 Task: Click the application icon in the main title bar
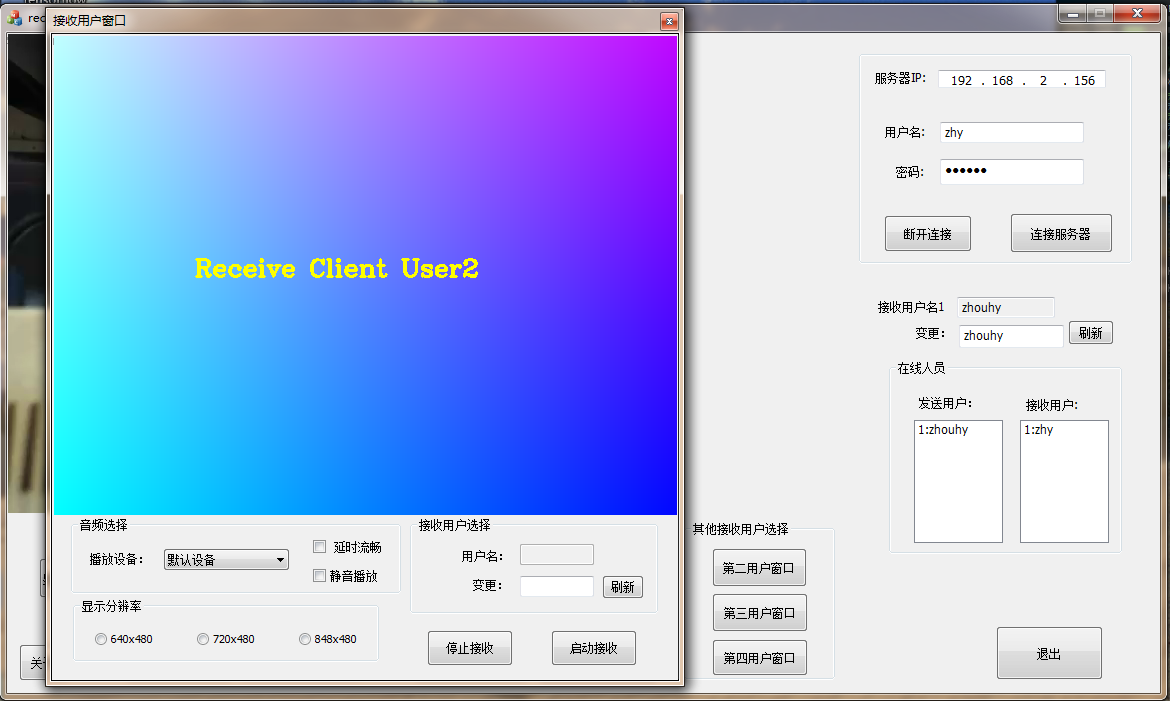[x=15, y=17]
